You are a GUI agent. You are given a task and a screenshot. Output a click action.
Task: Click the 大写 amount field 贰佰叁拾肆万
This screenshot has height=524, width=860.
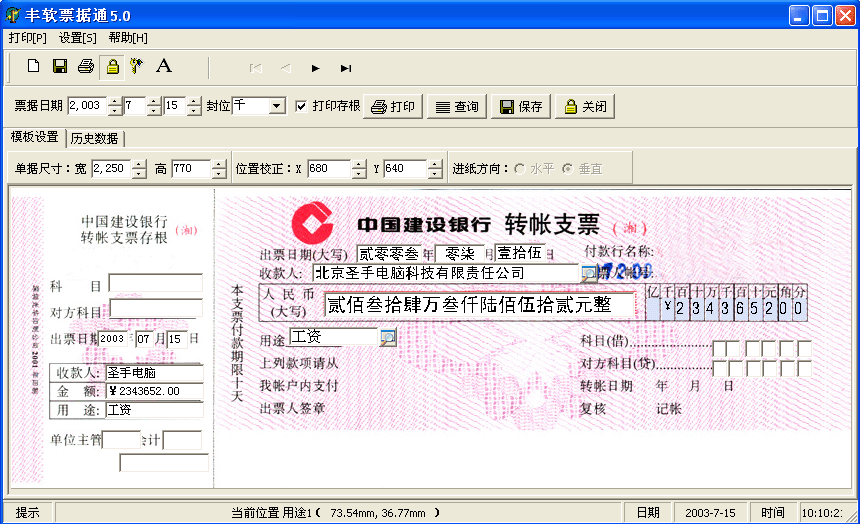tap(480, 305)
